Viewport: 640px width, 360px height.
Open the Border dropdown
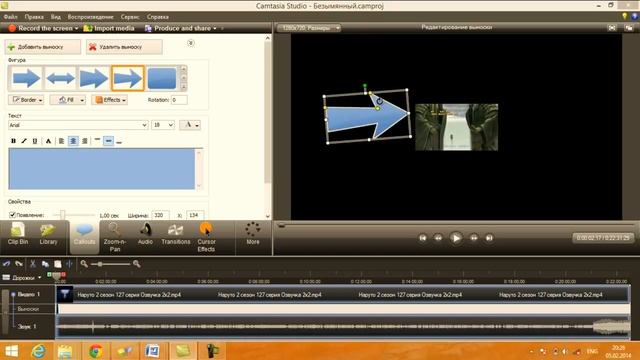[26, 100]
